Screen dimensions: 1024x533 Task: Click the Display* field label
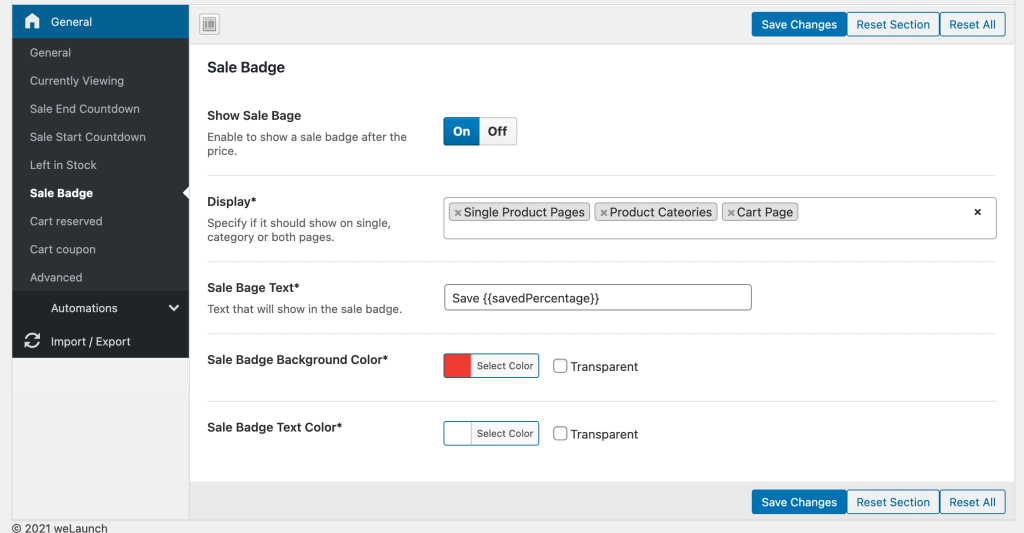(x=232, y=201)
